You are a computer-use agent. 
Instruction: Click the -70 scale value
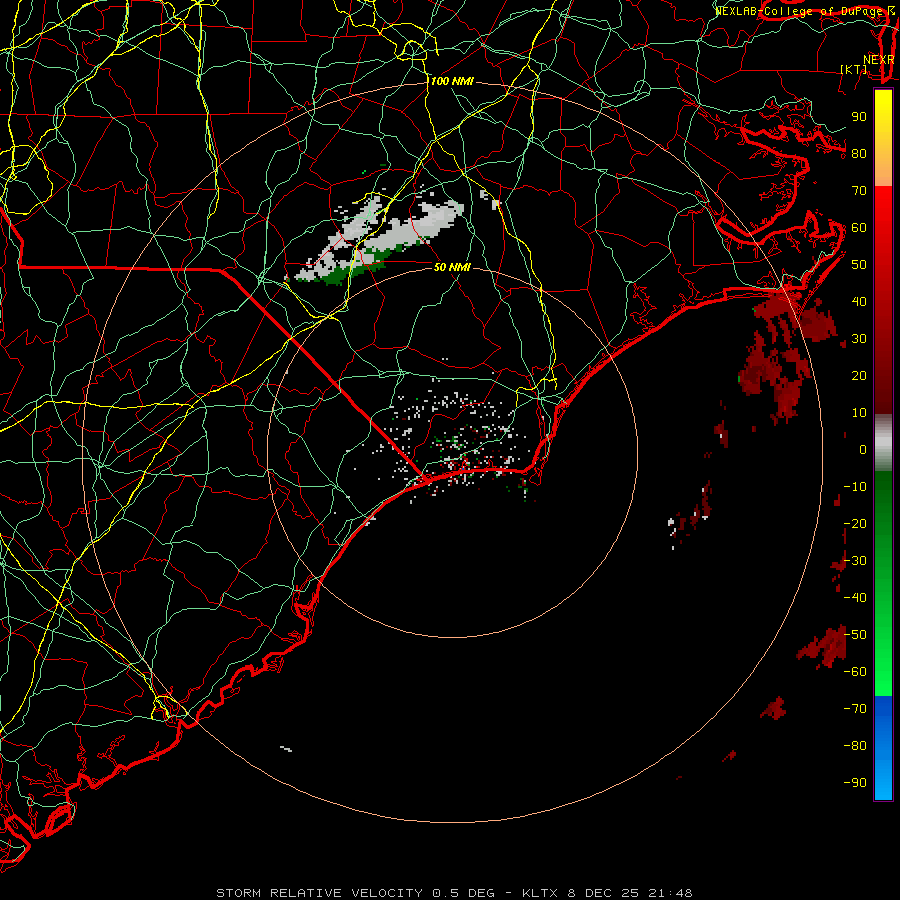[x=855, y=709]
